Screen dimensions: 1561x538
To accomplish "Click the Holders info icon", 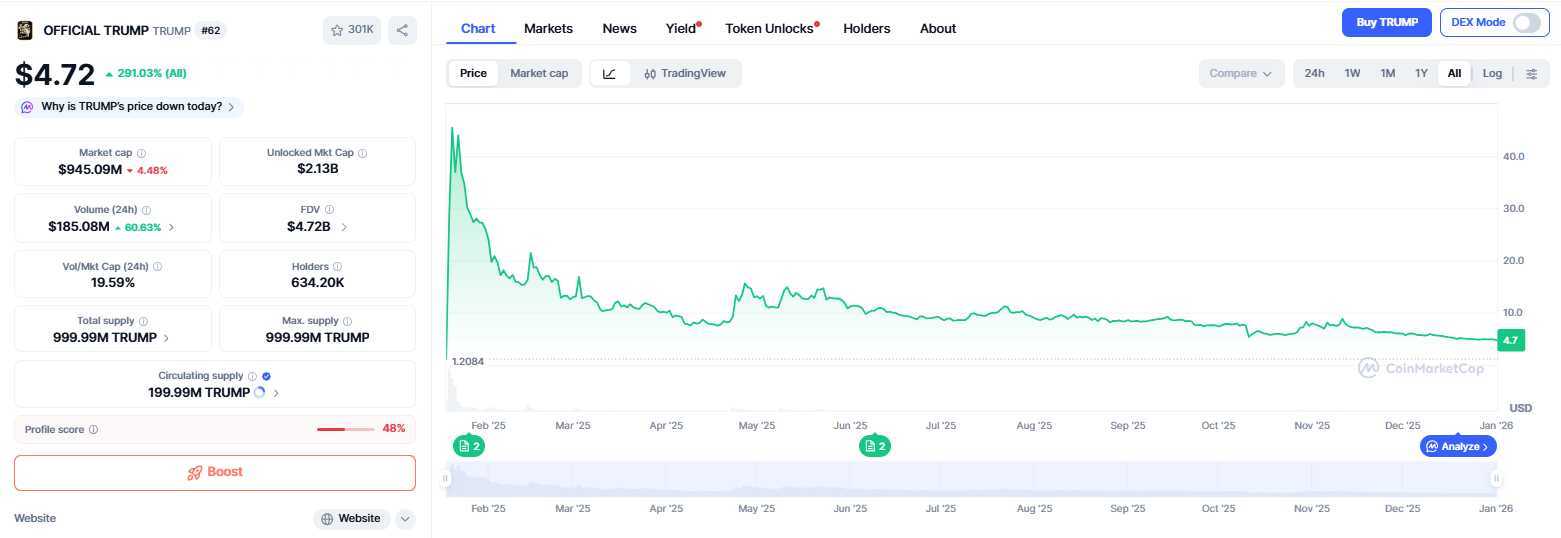I will (337, 267).
